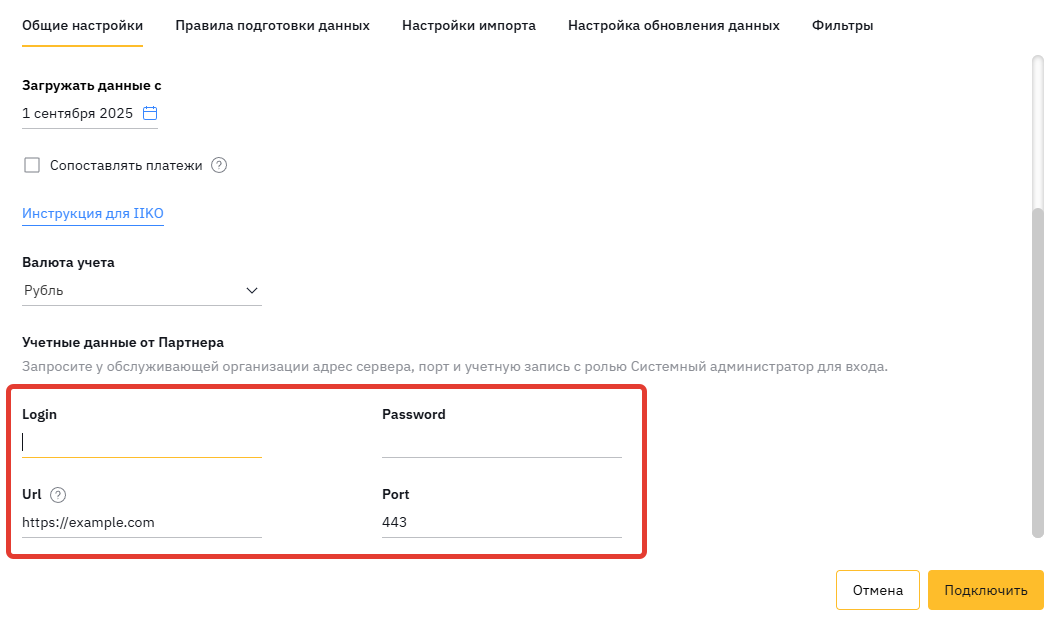Focus the Login input field
The image size is (1059, 624).
click(x=141, y=442)
